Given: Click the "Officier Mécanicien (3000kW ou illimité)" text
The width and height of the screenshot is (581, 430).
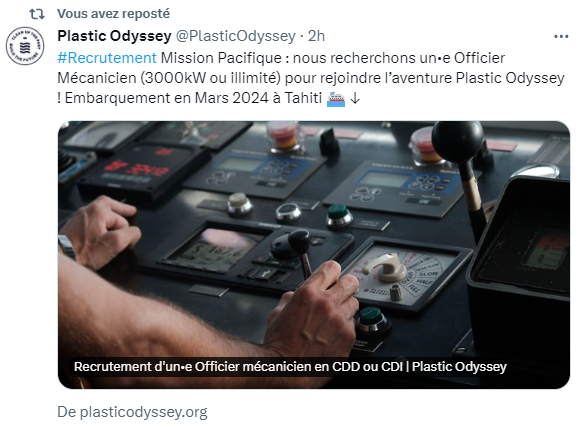Looking at the screenshot, I should pos(281,68).
